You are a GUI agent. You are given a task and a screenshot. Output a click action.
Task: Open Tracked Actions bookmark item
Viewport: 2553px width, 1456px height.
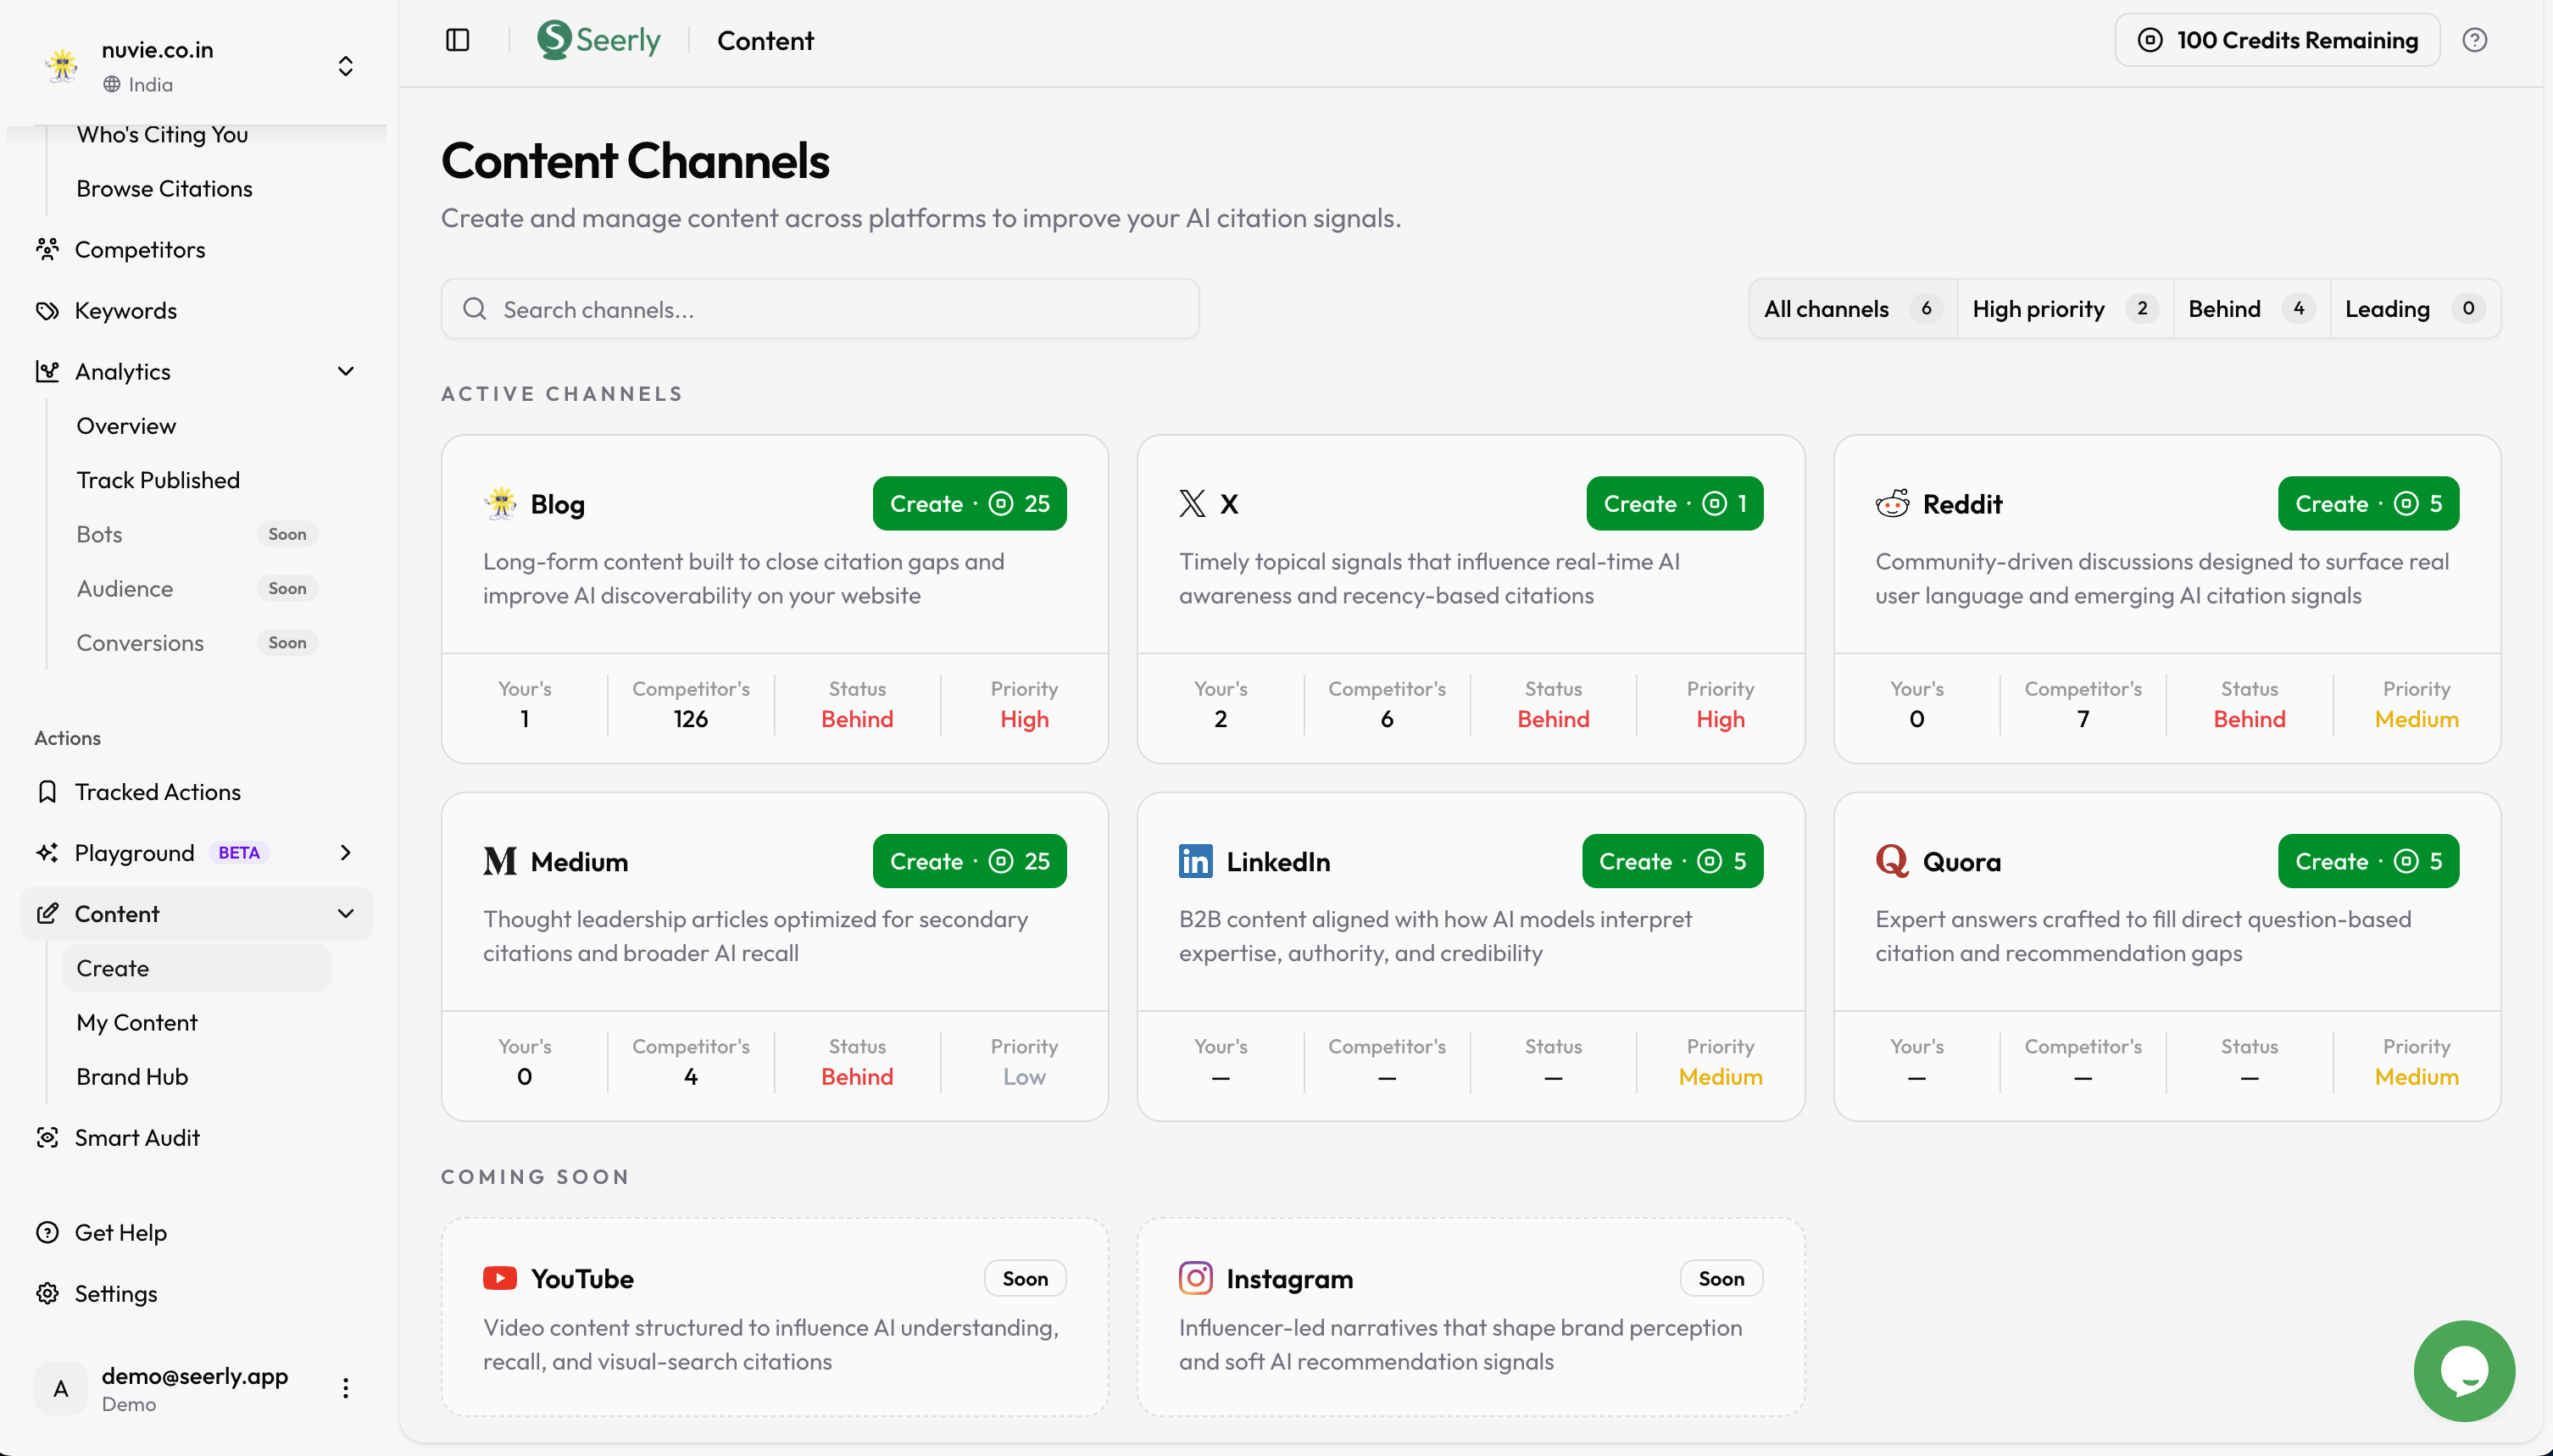tap(157, 792)
